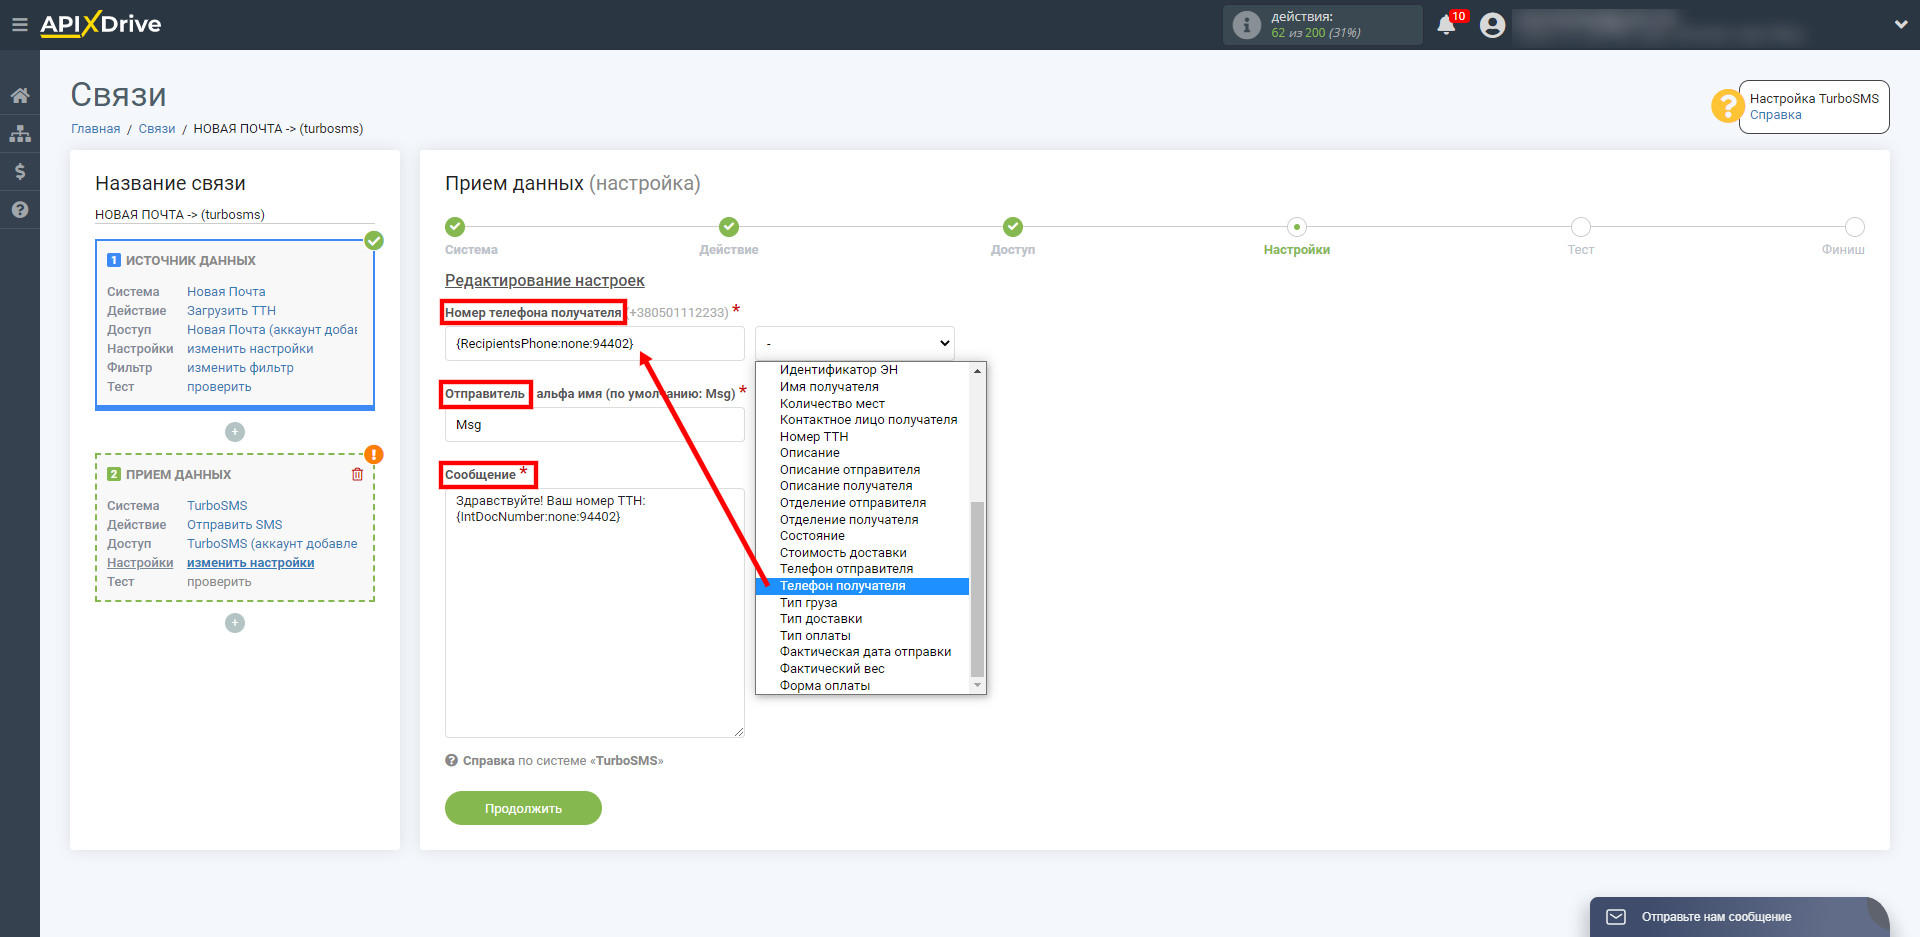
Task: Open the home icon in sidebar
Action: [20, 95]
